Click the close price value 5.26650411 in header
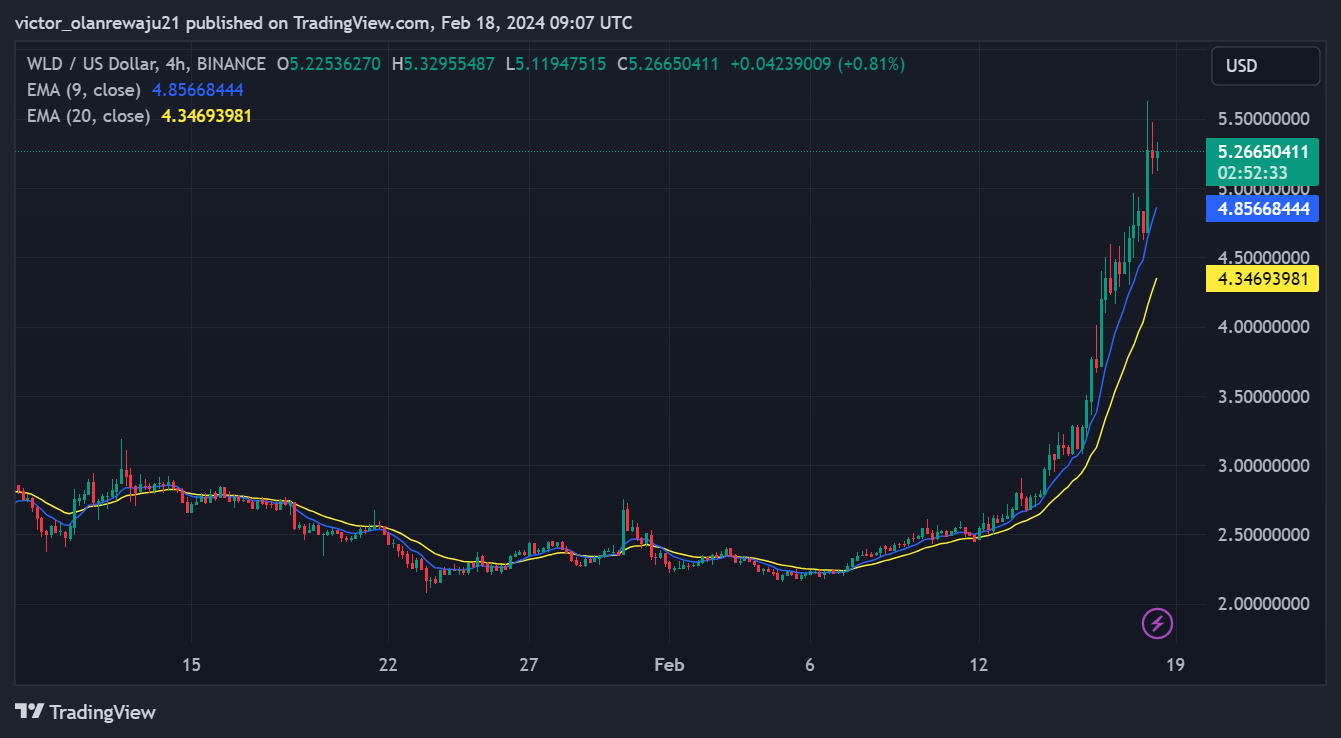The image size is (1341, 738). pos(674,64)
